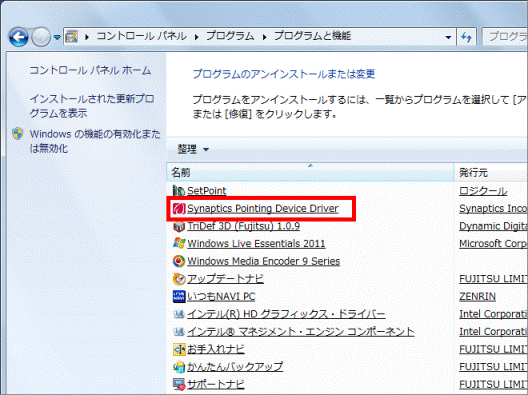The image size is (528, 395).
Task: Click shield icon beside Windows の機能
Action: (x=18, y=134)
